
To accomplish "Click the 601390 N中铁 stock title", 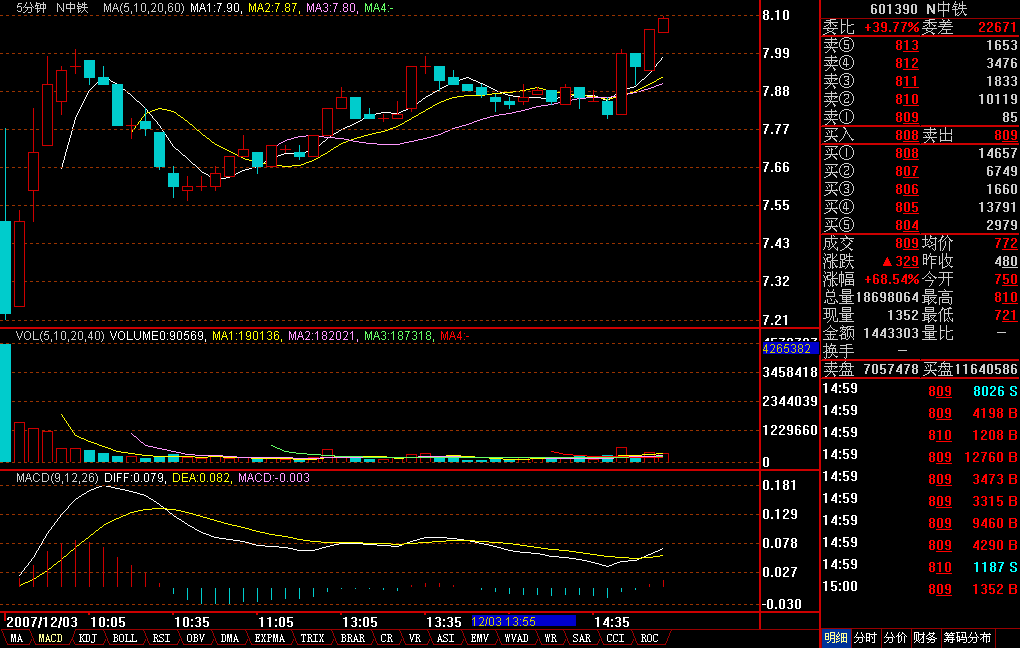I will pos(918,9).
